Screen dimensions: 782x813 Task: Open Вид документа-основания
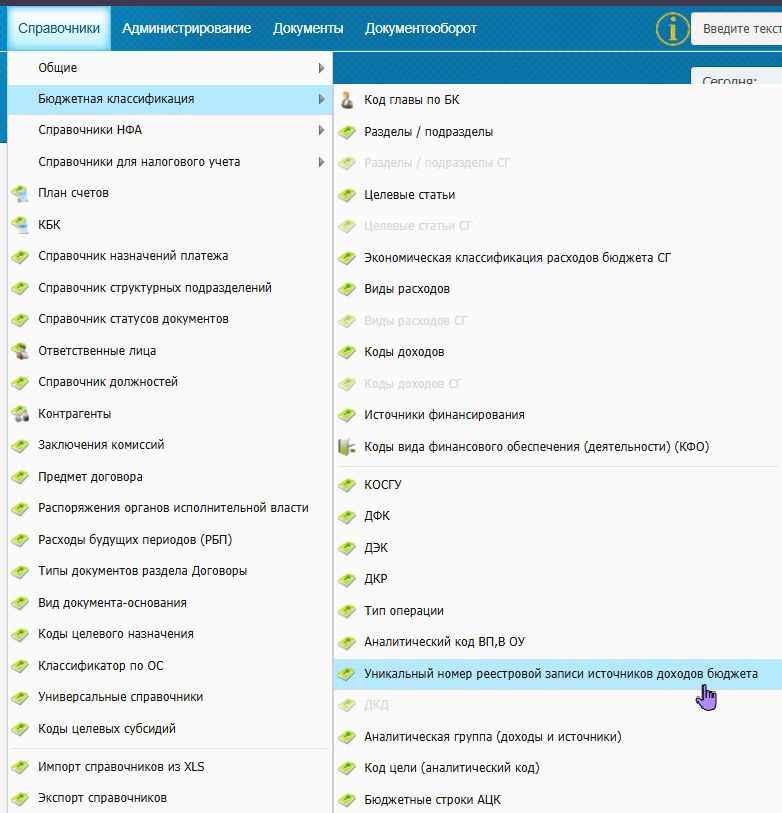pyautogui.click(x=170, y=603)
